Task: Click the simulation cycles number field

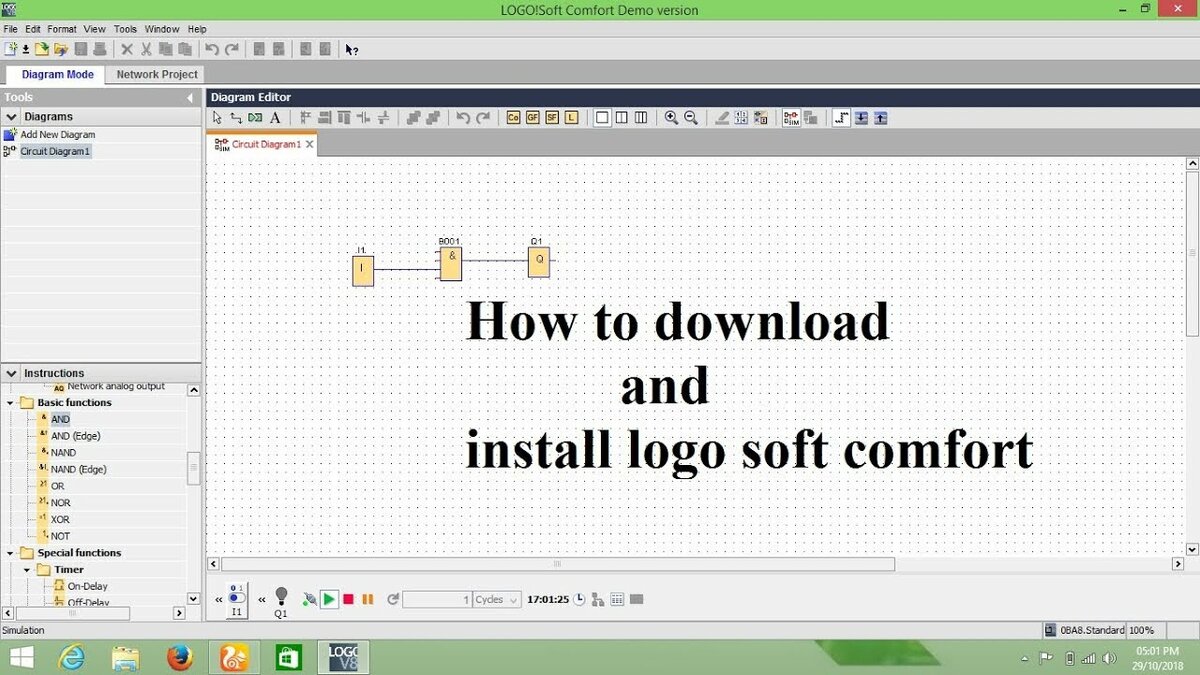Action: (x=437, y=599)
